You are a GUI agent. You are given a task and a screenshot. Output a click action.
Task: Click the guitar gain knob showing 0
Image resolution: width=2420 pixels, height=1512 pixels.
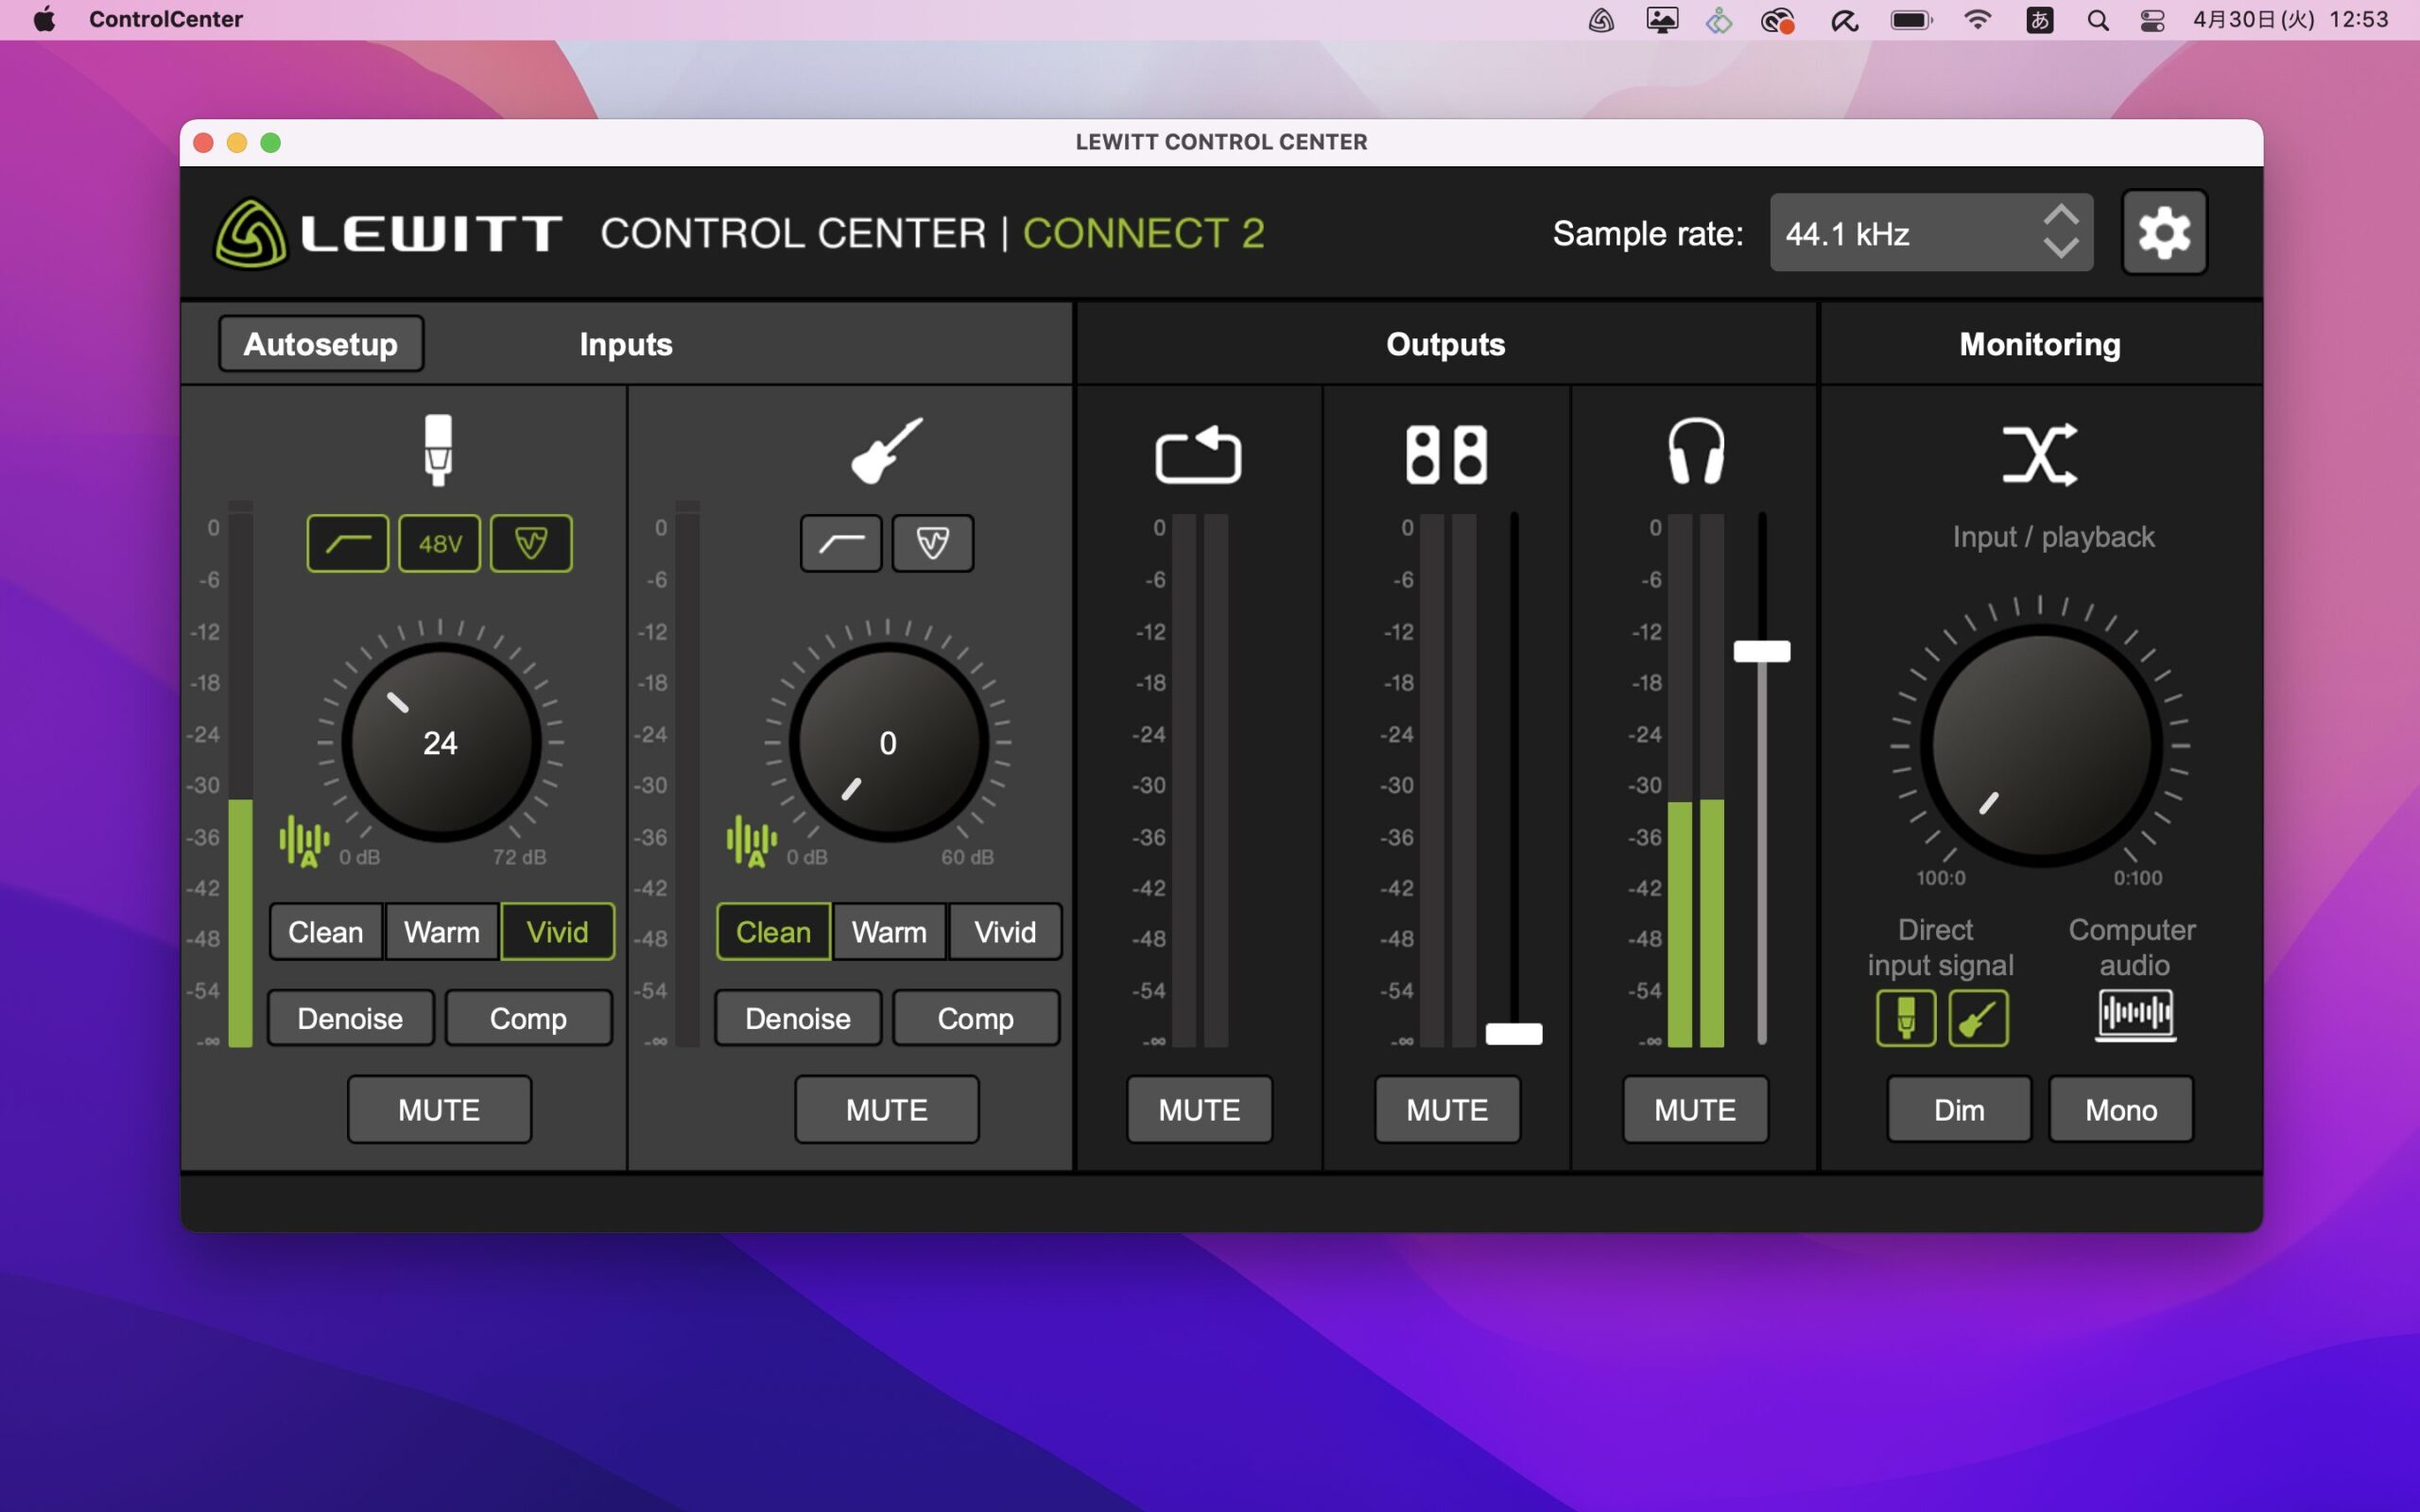(x=888, y=742)
